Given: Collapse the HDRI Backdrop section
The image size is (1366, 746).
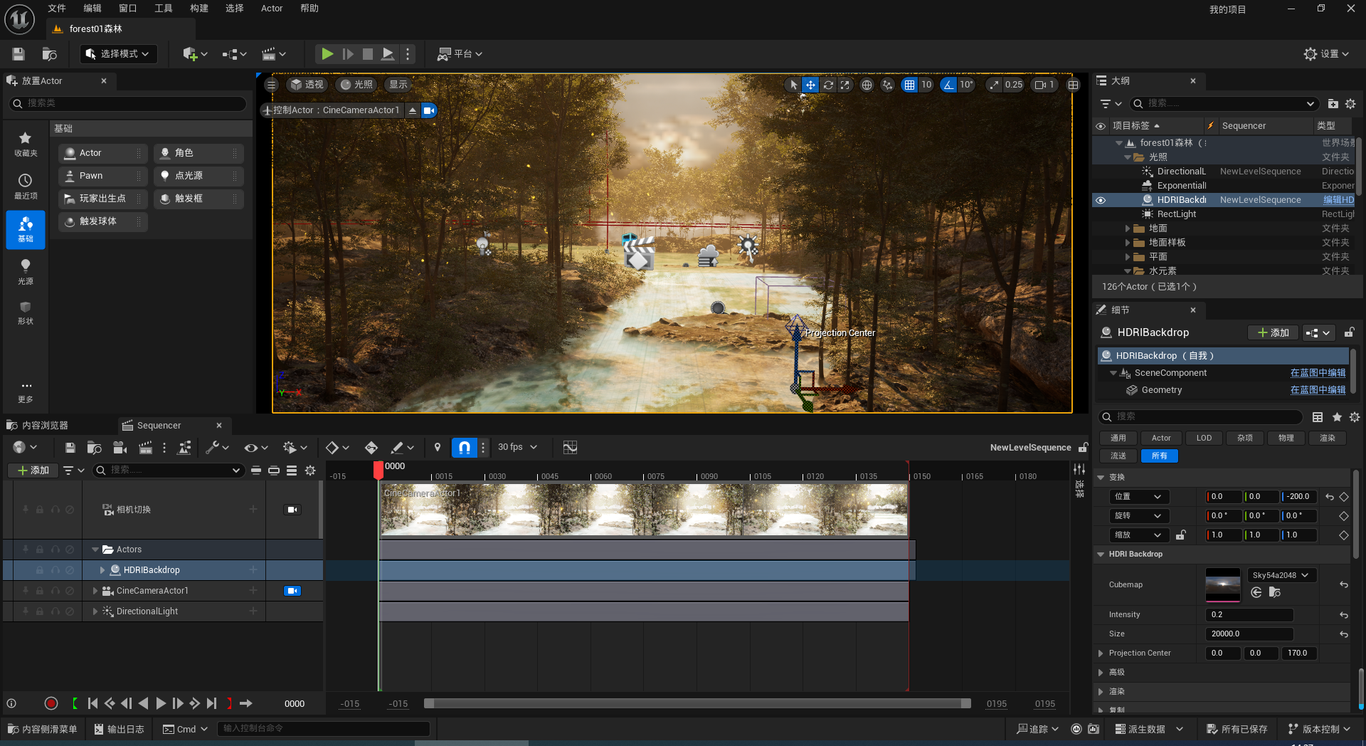Looking at the screenshot, I should [1101, 554].
